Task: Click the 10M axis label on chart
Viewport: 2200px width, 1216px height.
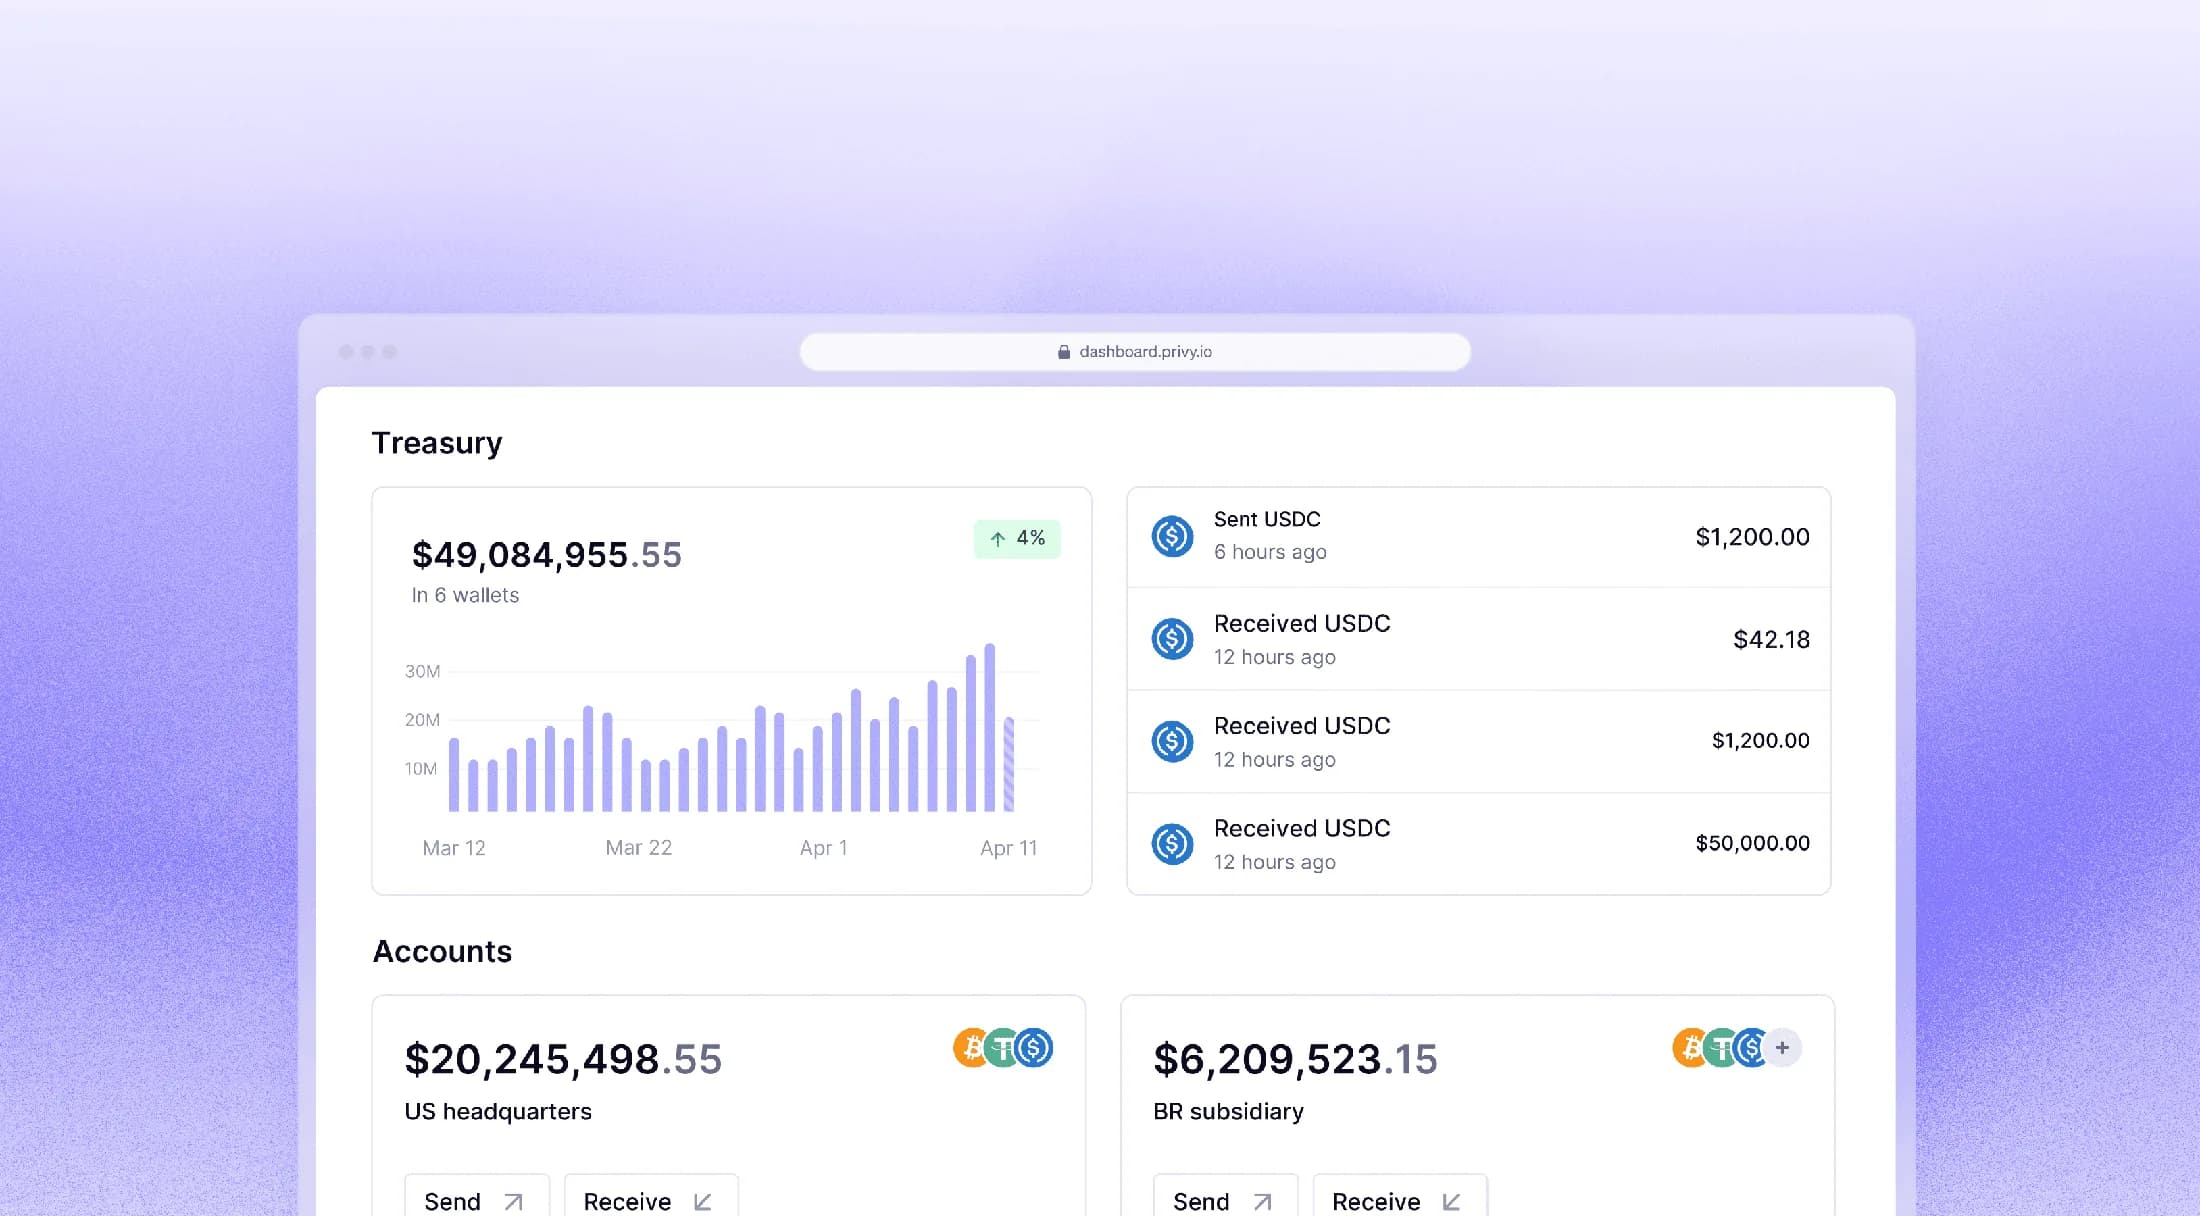Action: click(x=421, y=769)
